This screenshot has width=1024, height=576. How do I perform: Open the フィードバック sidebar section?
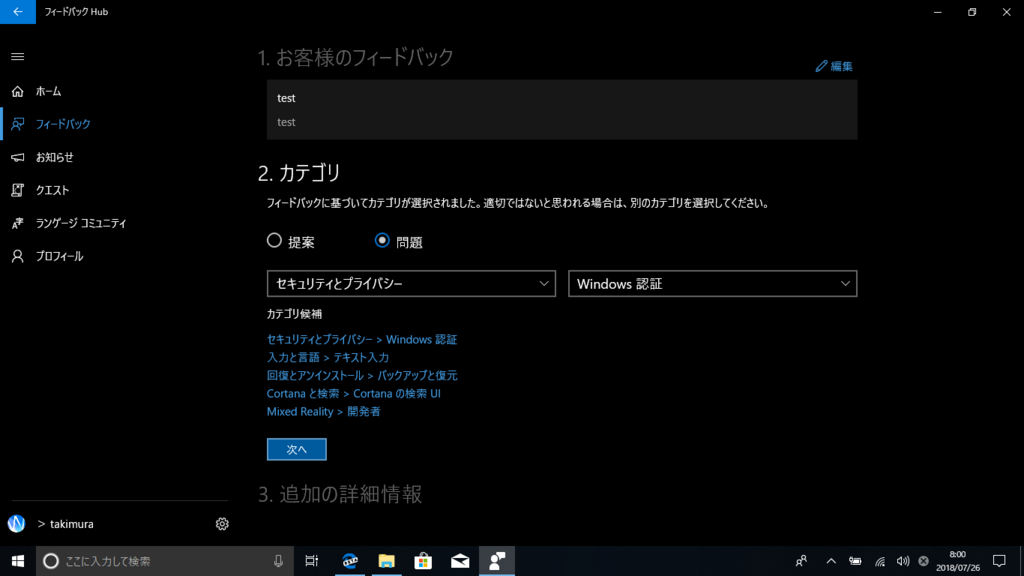[63, 124]
